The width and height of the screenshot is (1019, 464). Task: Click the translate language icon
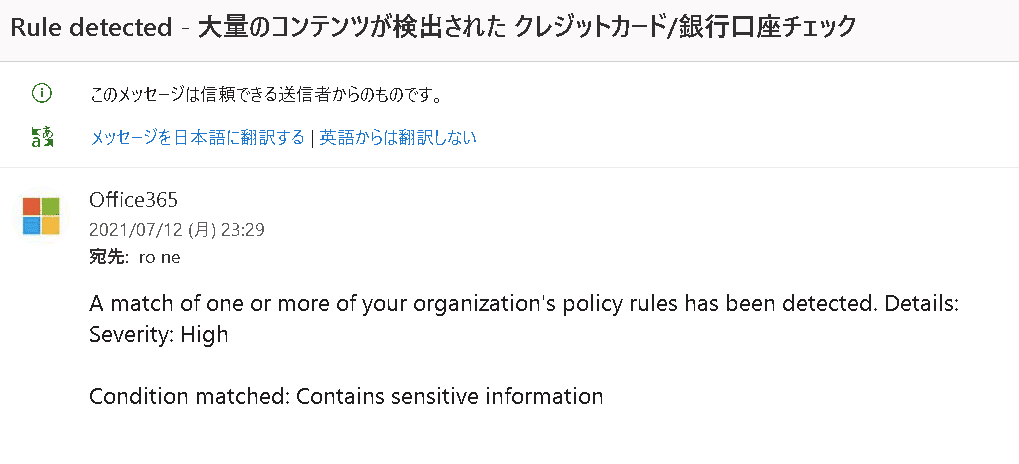[42, 138]
